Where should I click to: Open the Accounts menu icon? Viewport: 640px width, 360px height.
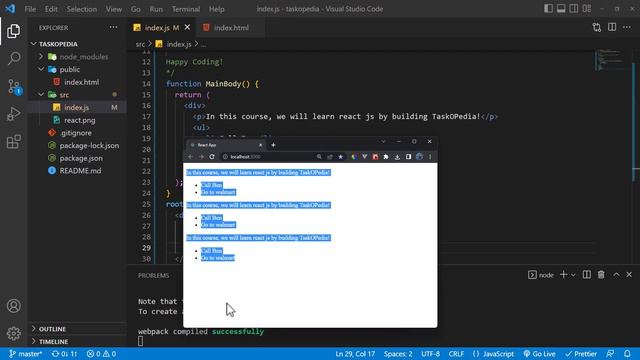[13, 306]
